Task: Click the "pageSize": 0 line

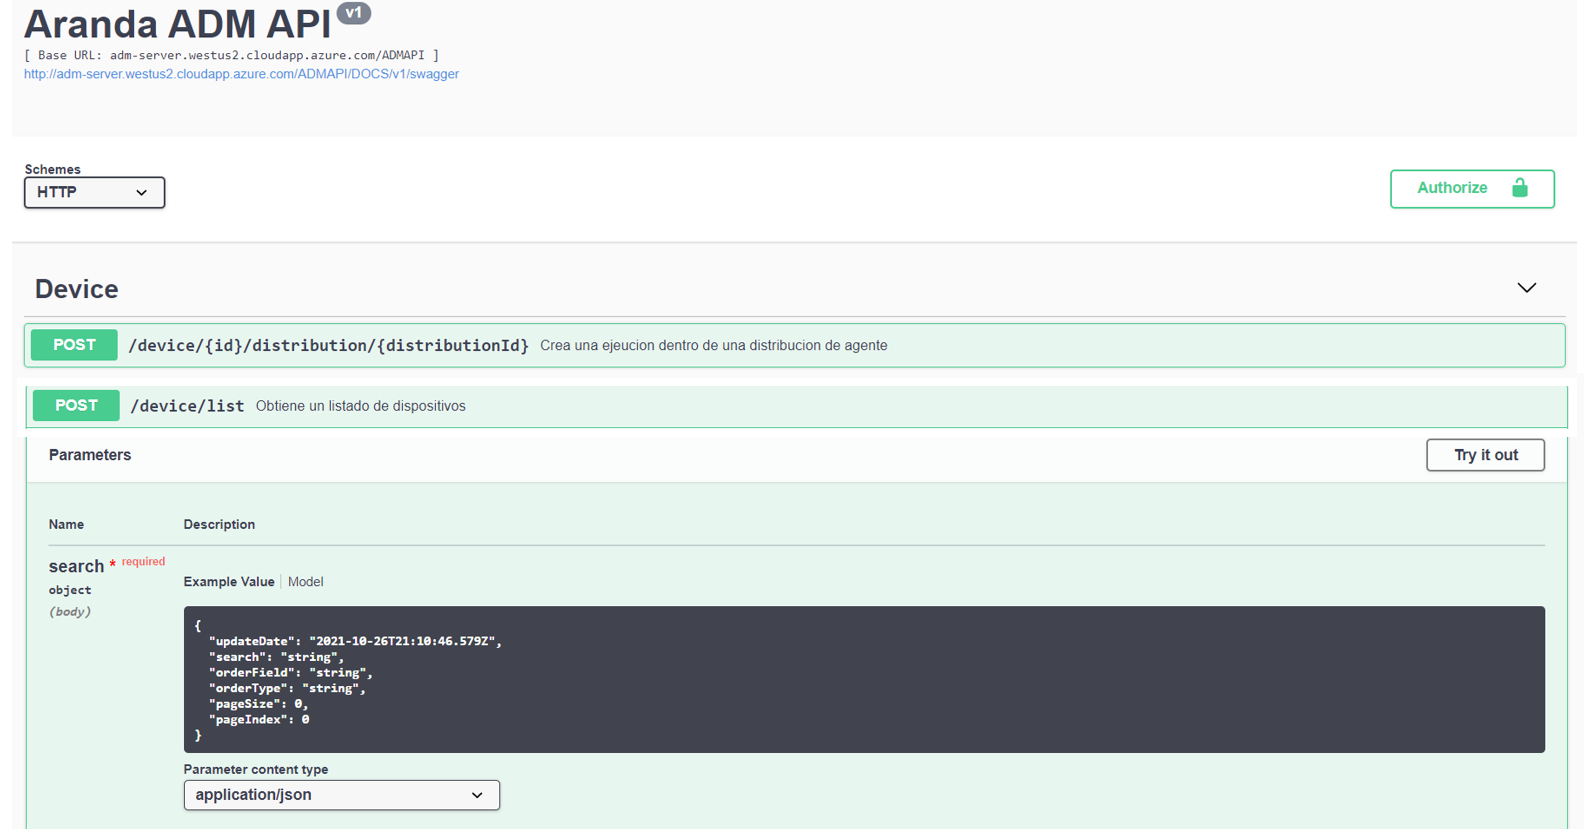Action: (x=259, y=704)
